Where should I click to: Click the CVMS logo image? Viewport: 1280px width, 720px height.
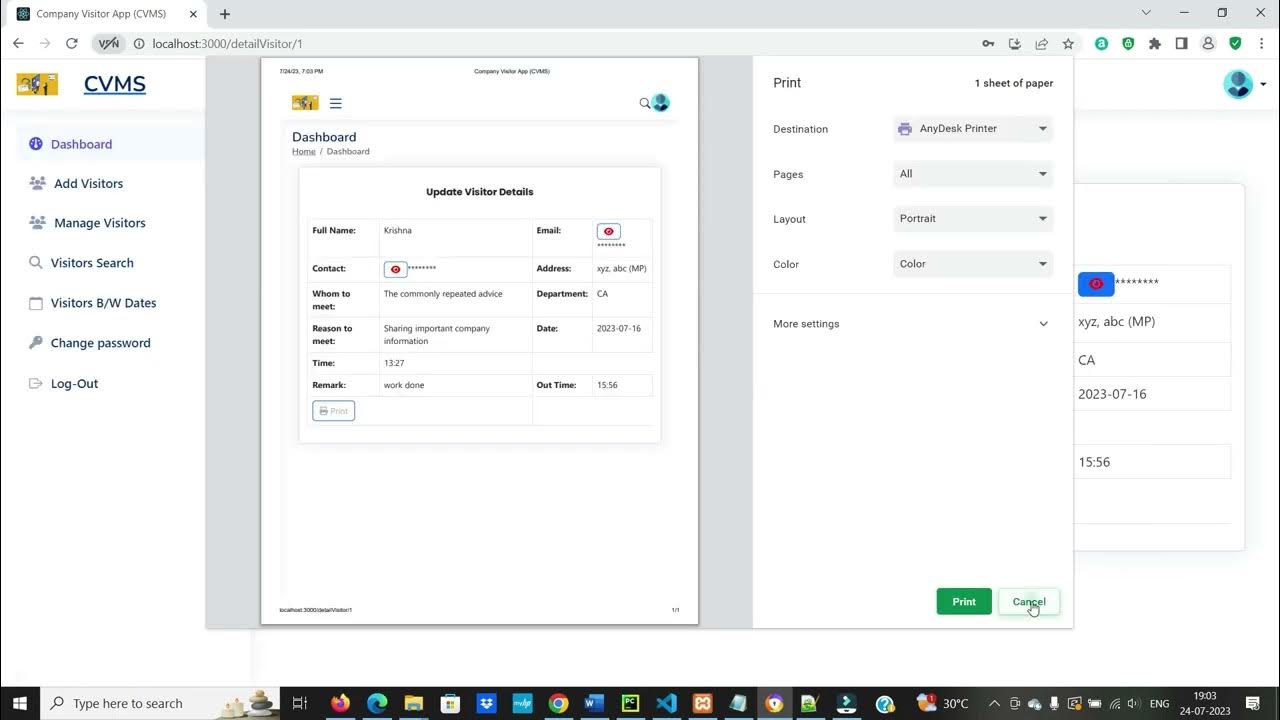(37, 84)
